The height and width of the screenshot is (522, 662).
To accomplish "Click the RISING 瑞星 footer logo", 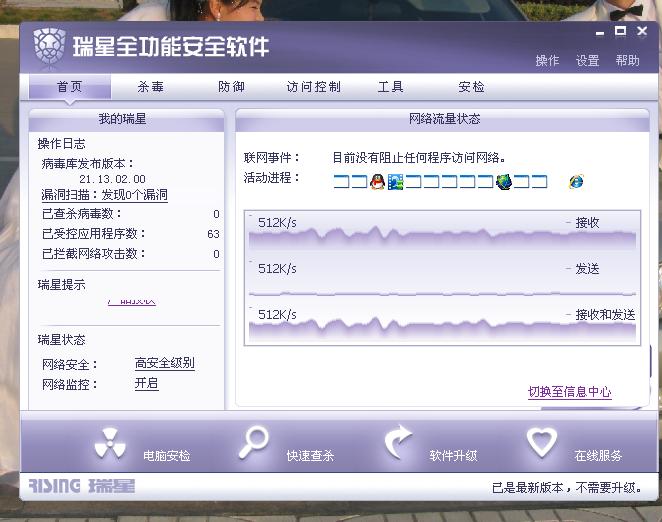I will pyautogui.click(x=82, y=486).
